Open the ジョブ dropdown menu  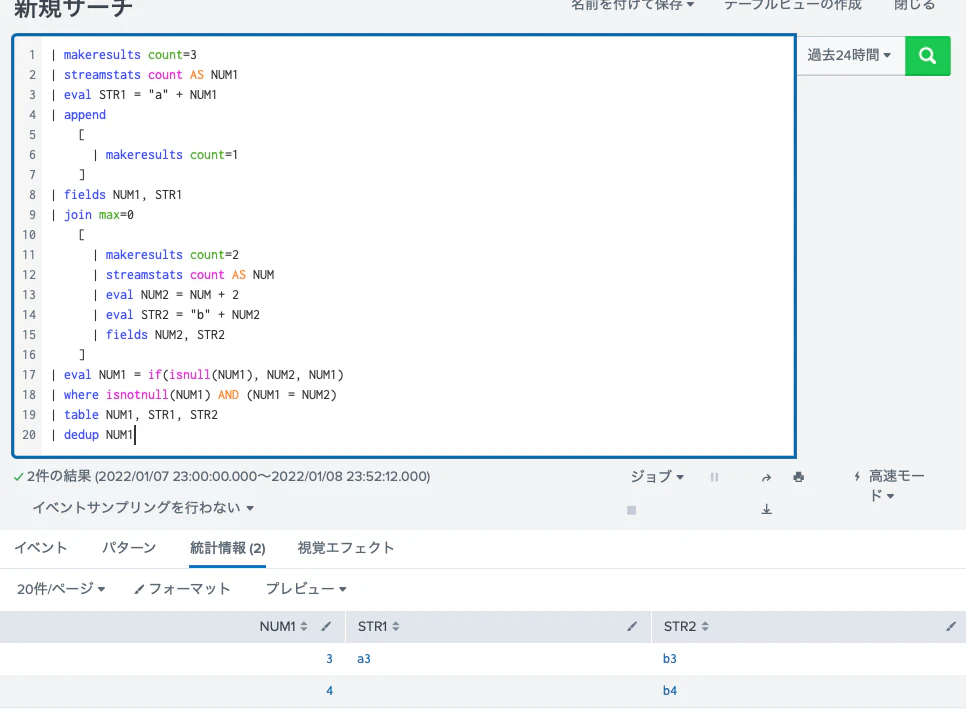click(x=657, y=476)
